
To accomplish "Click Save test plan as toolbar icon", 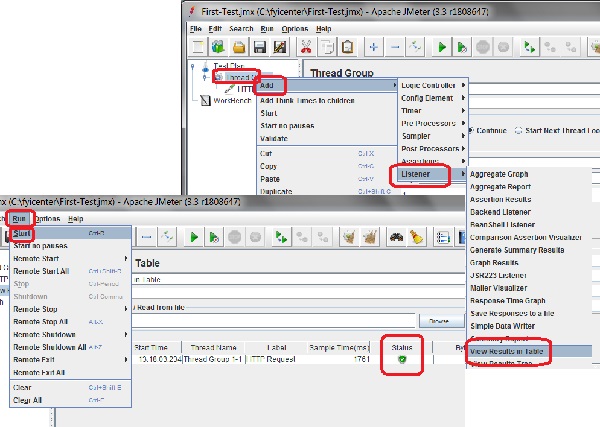I will [280, 47].
